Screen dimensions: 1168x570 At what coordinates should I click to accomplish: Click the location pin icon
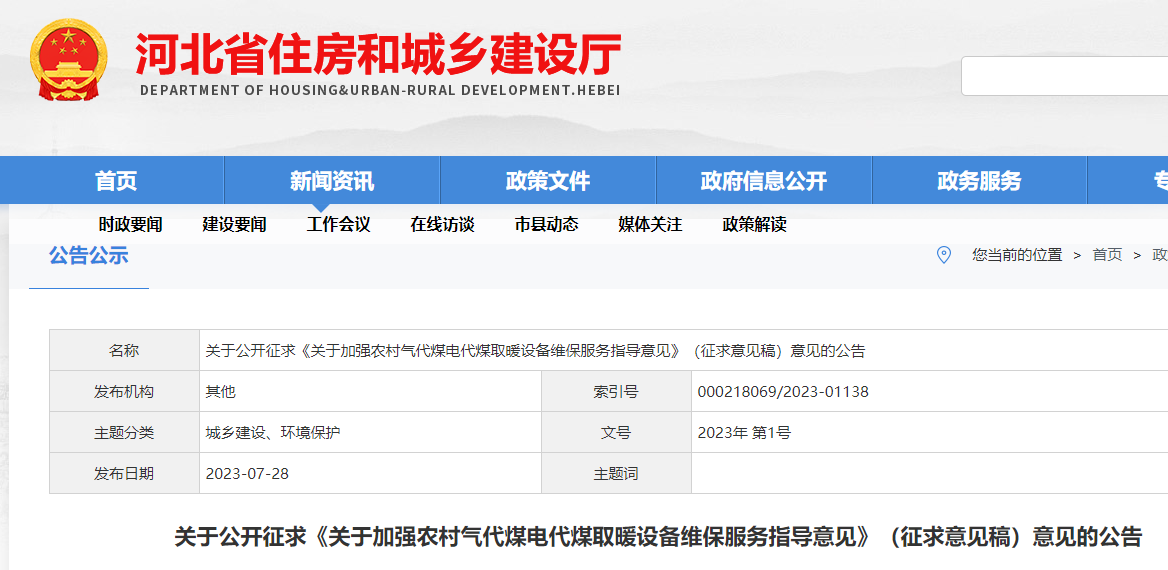943,255
